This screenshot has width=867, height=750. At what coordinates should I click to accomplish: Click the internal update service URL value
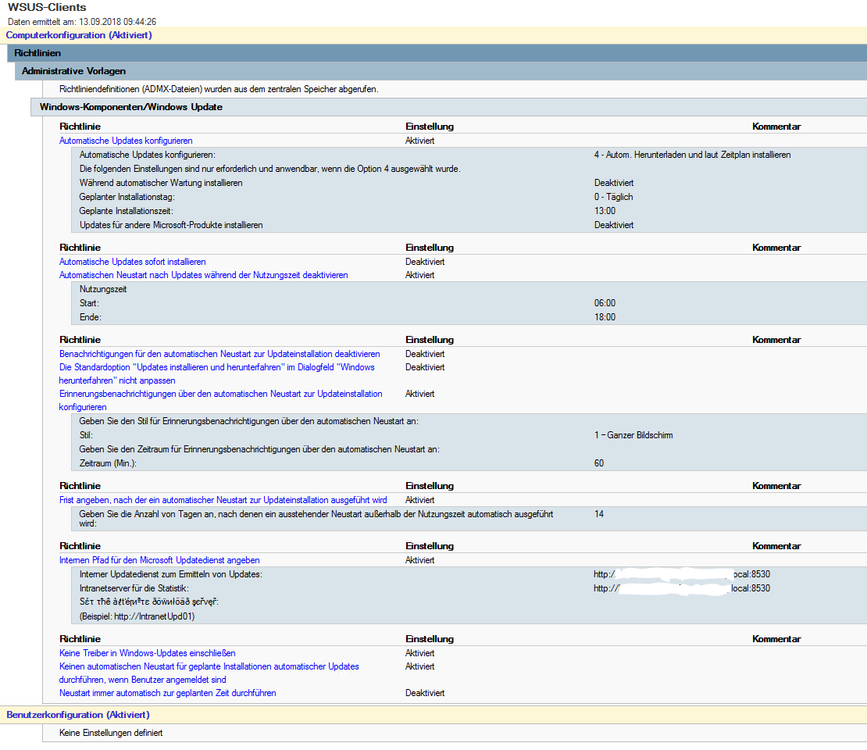point(681,575)
